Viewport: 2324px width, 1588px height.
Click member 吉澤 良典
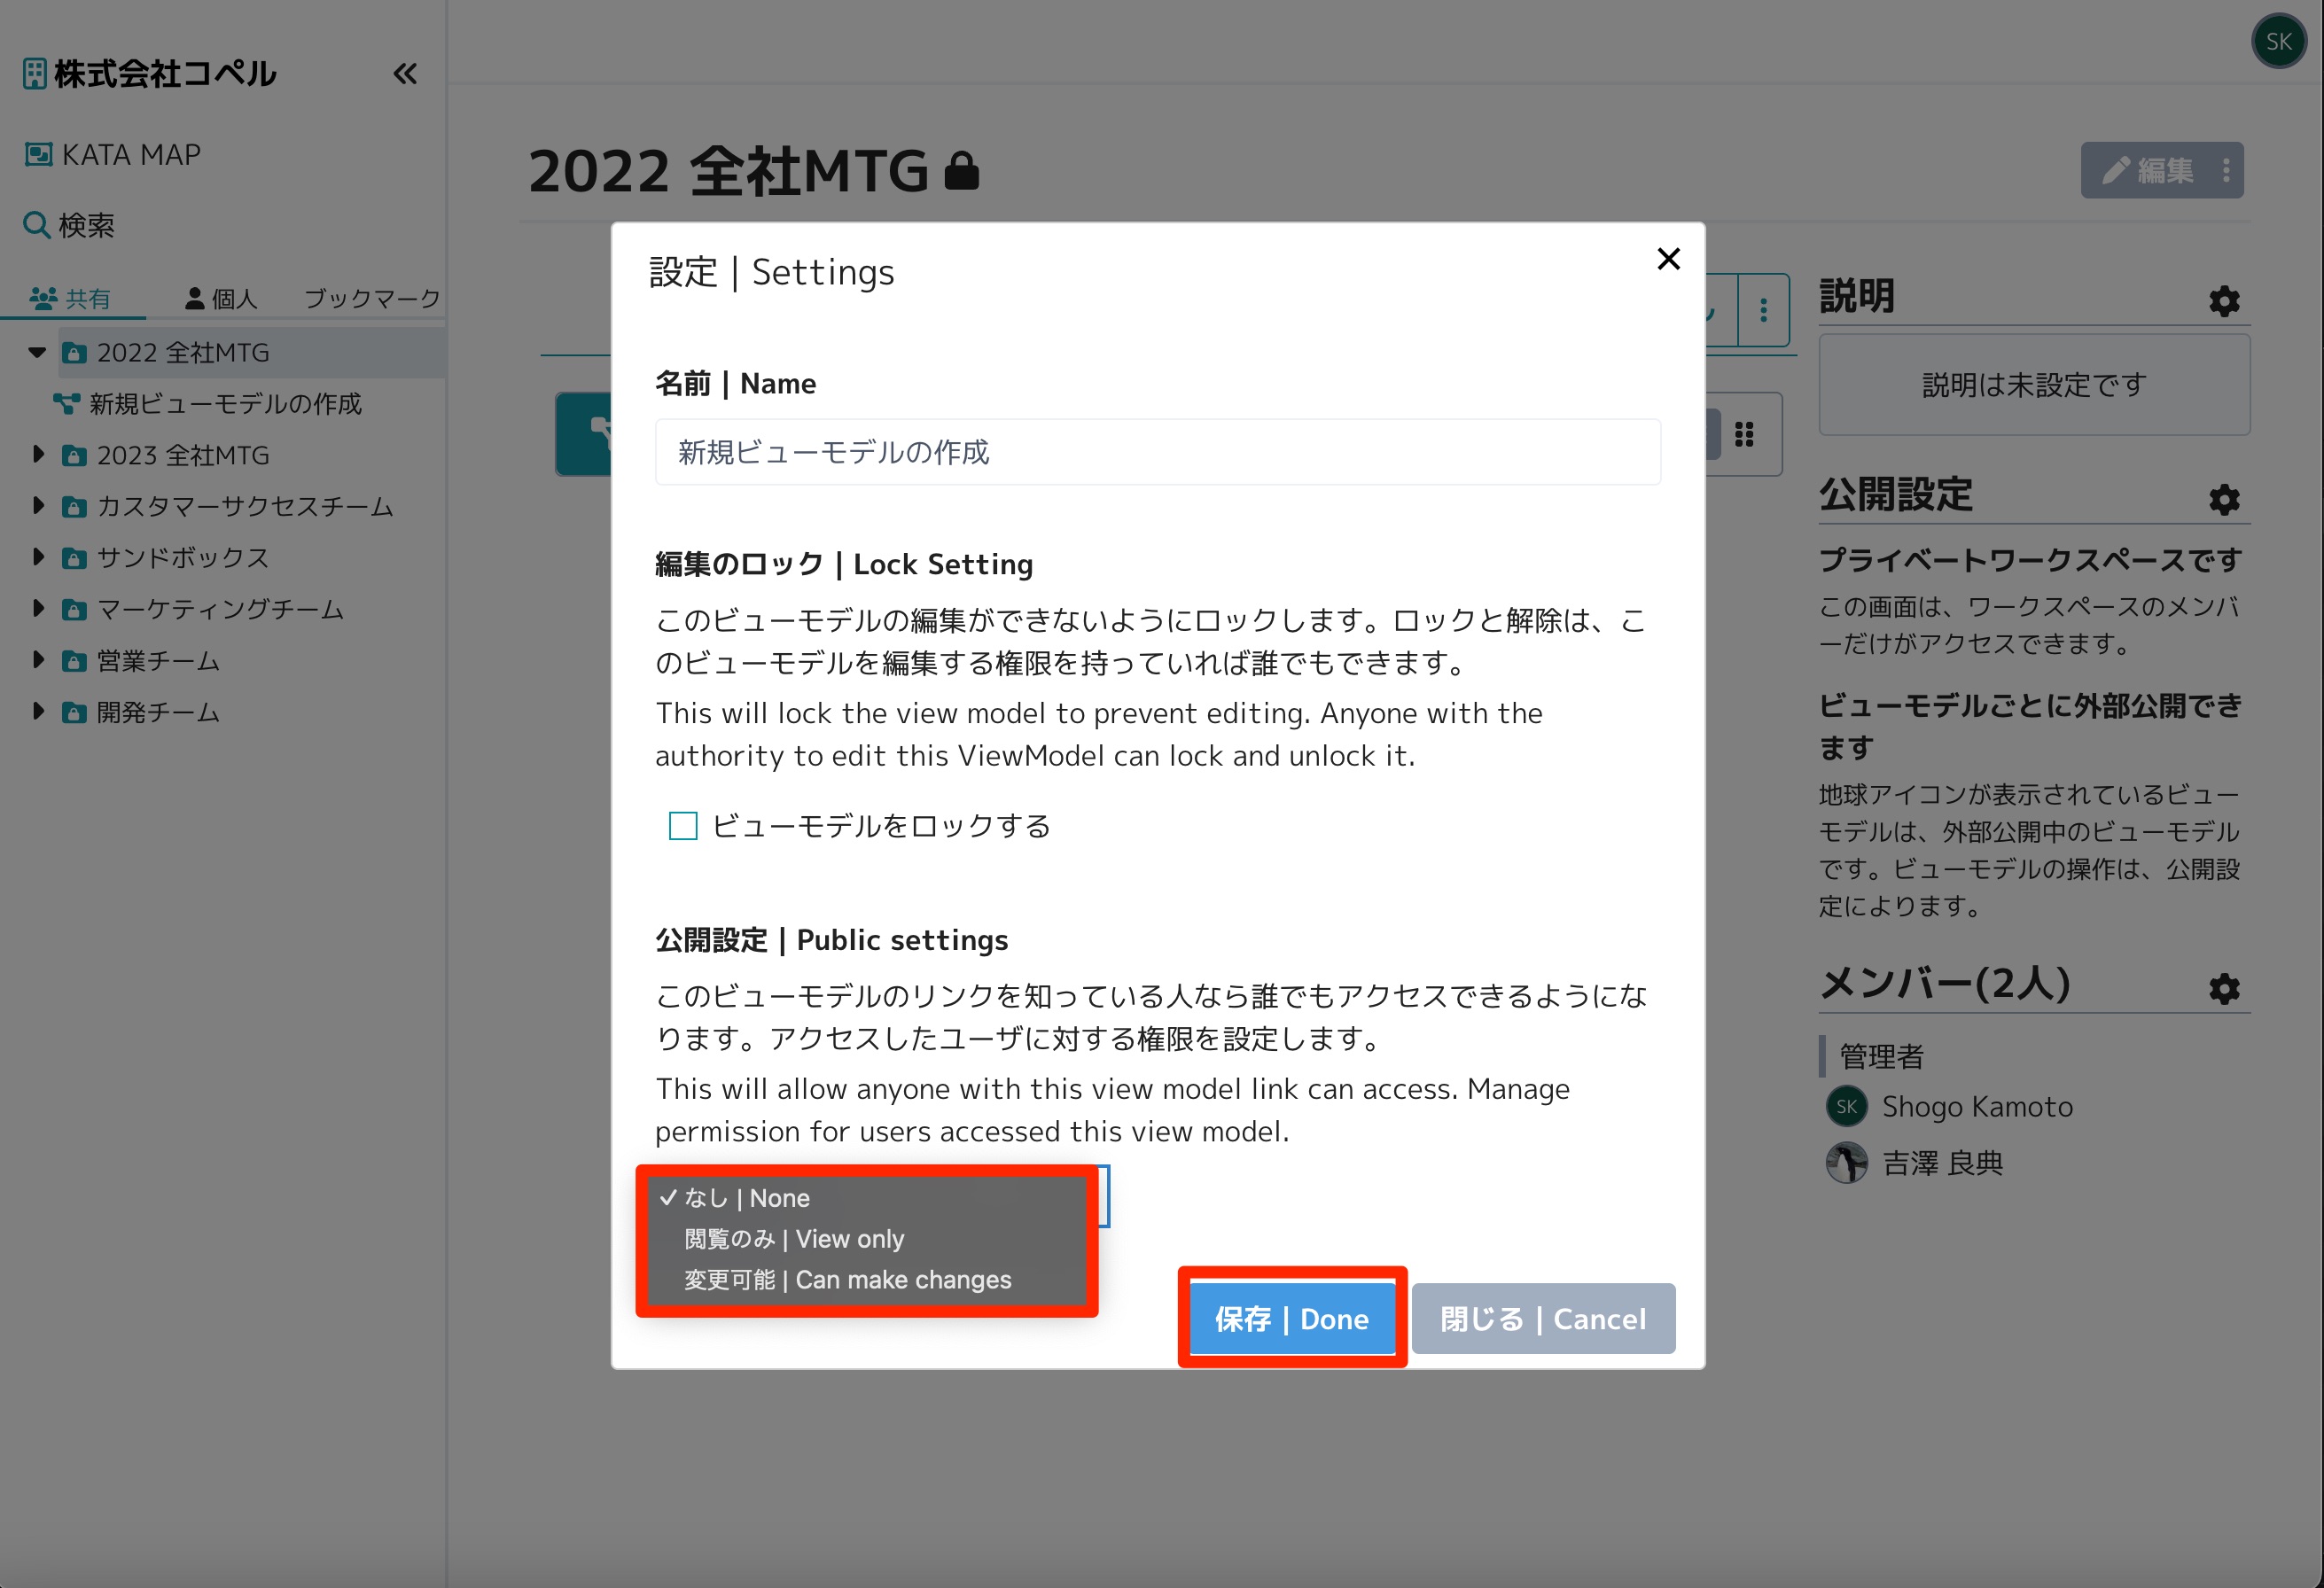tap(1942, 1163)
